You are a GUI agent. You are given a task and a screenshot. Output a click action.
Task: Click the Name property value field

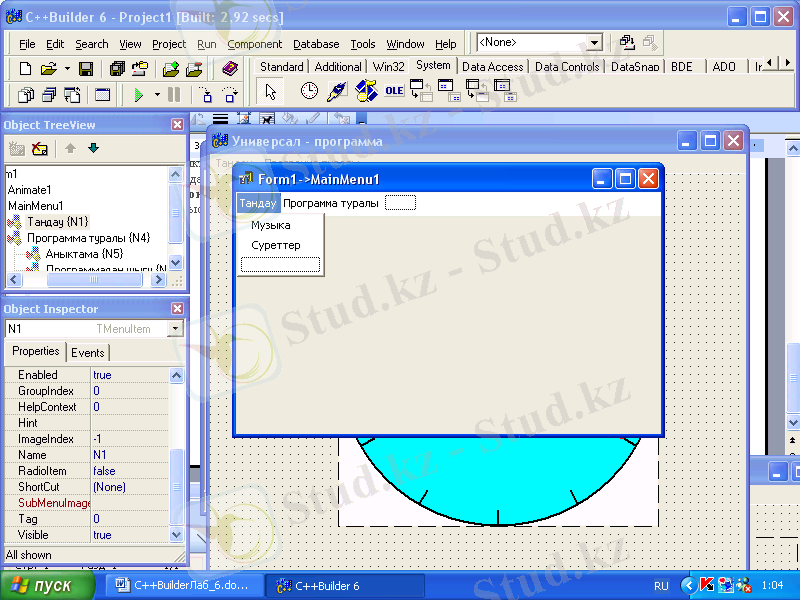(128, 455)
